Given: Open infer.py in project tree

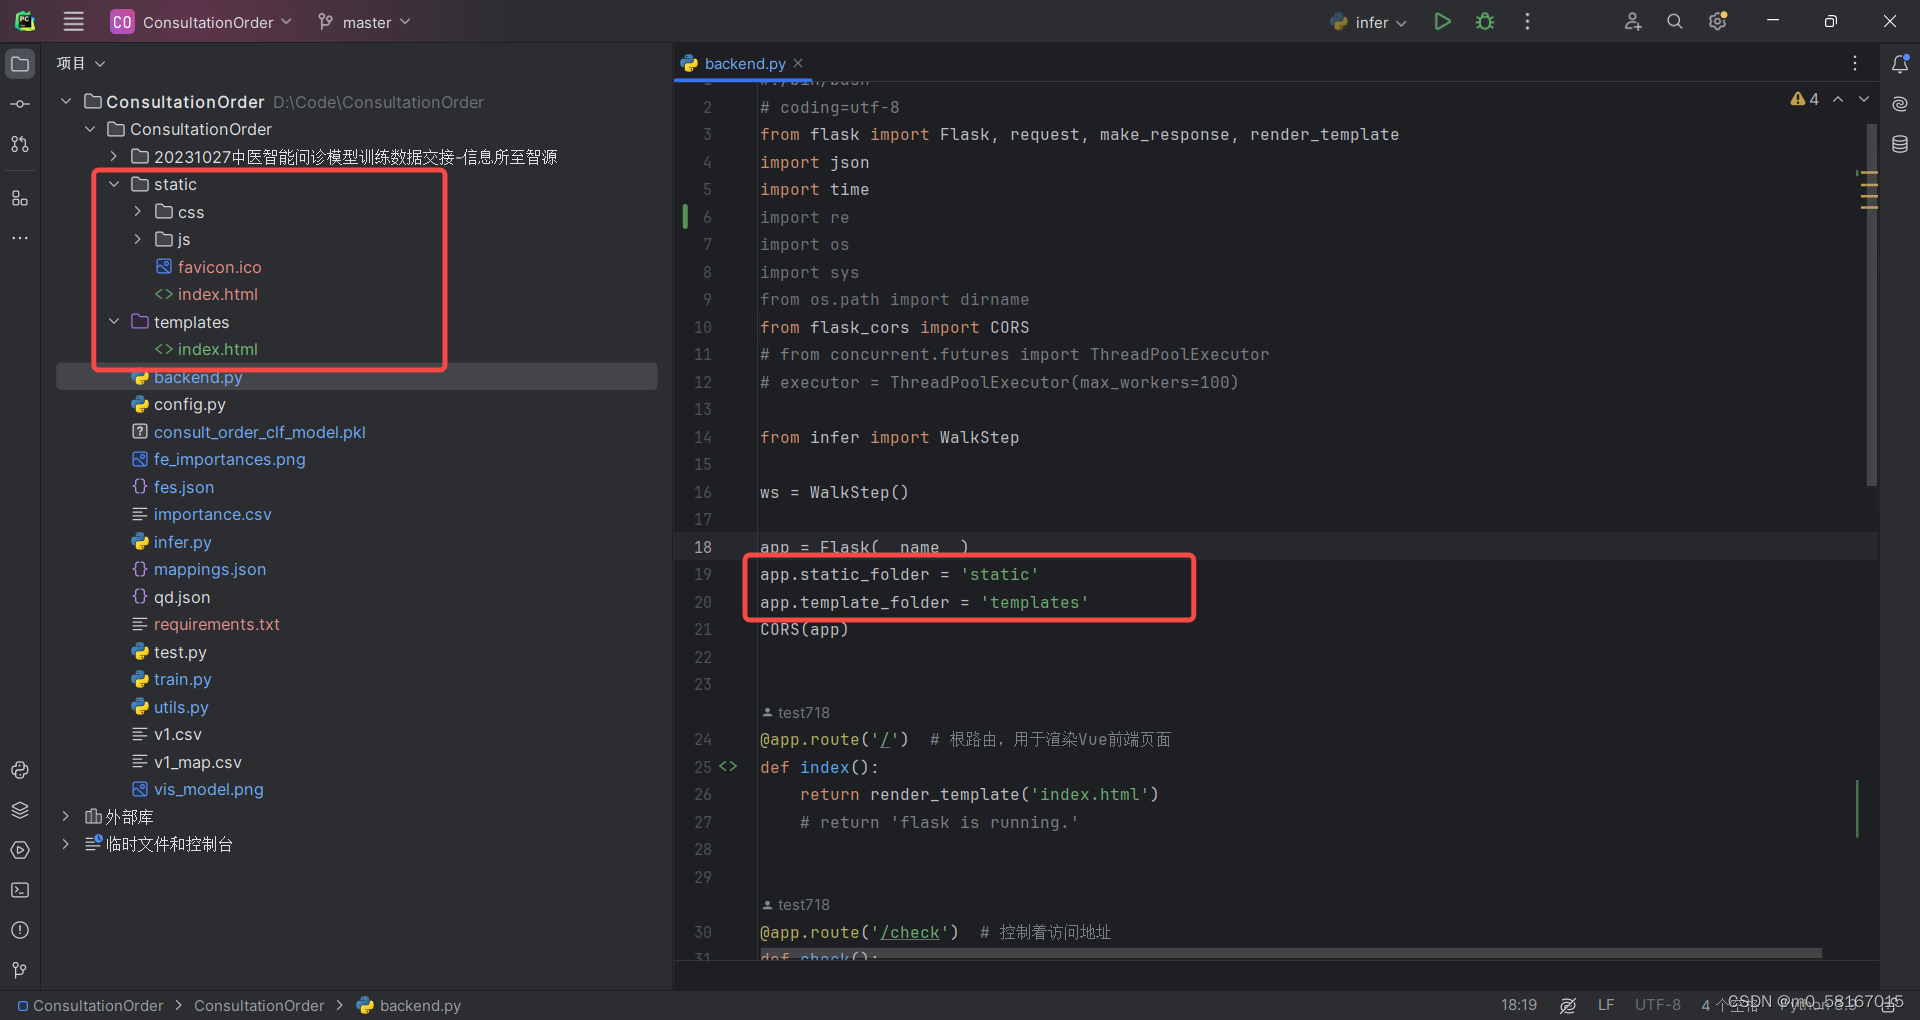Looking at the screenshot, I should point(182,542).
